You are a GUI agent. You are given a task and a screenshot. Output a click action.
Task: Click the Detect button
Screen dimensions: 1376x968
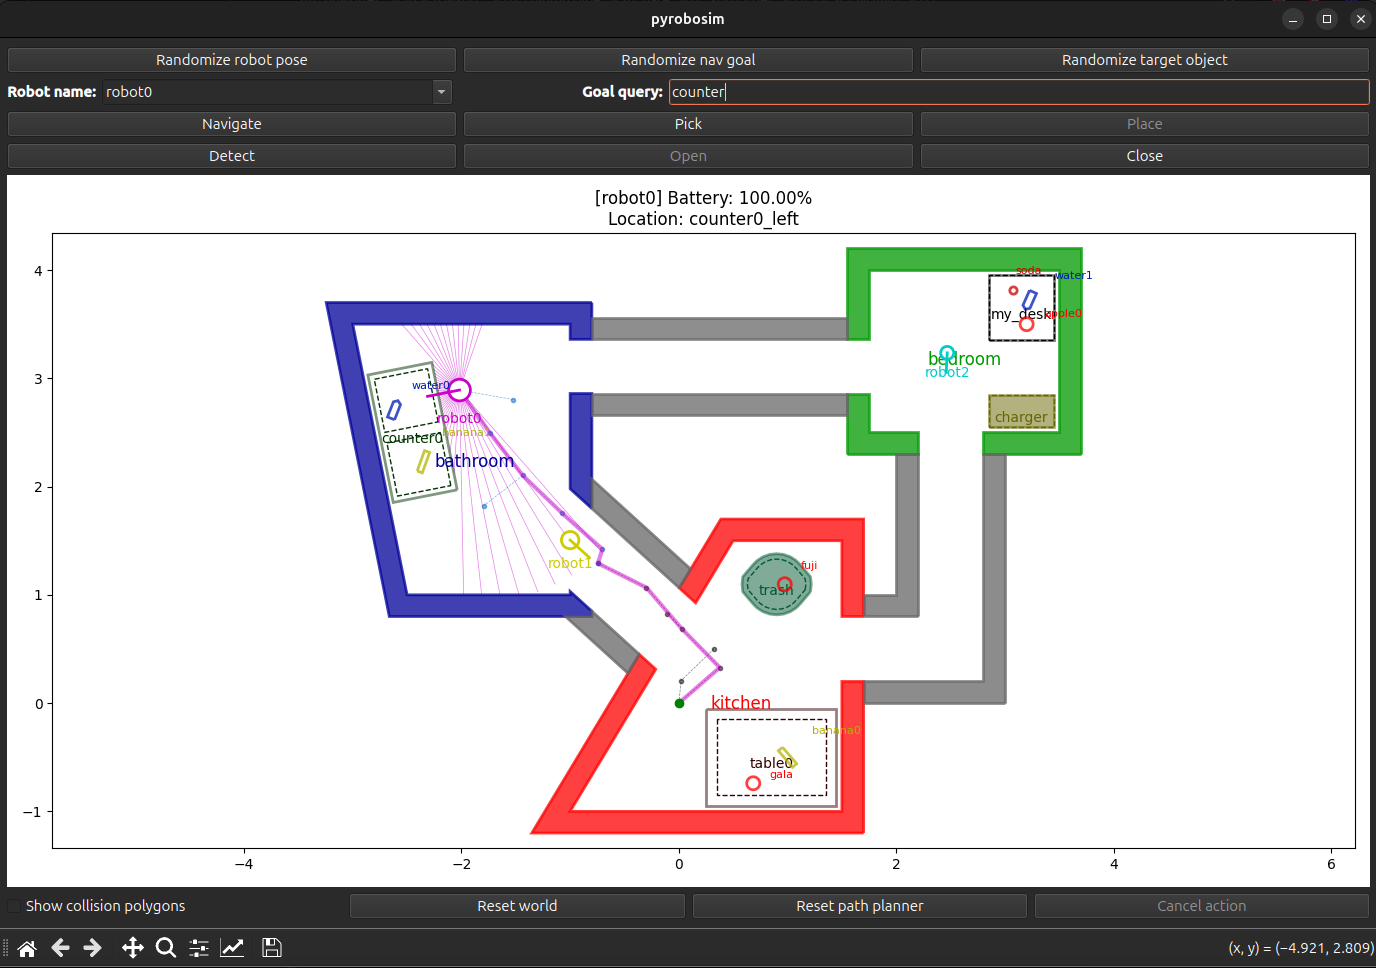click(x=231, y=155)
